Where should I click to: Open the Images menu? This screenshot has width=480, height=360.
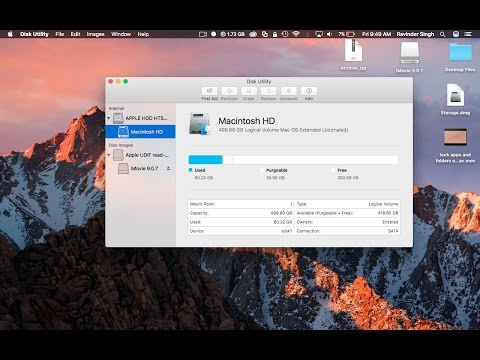click(x=95, y=34)
